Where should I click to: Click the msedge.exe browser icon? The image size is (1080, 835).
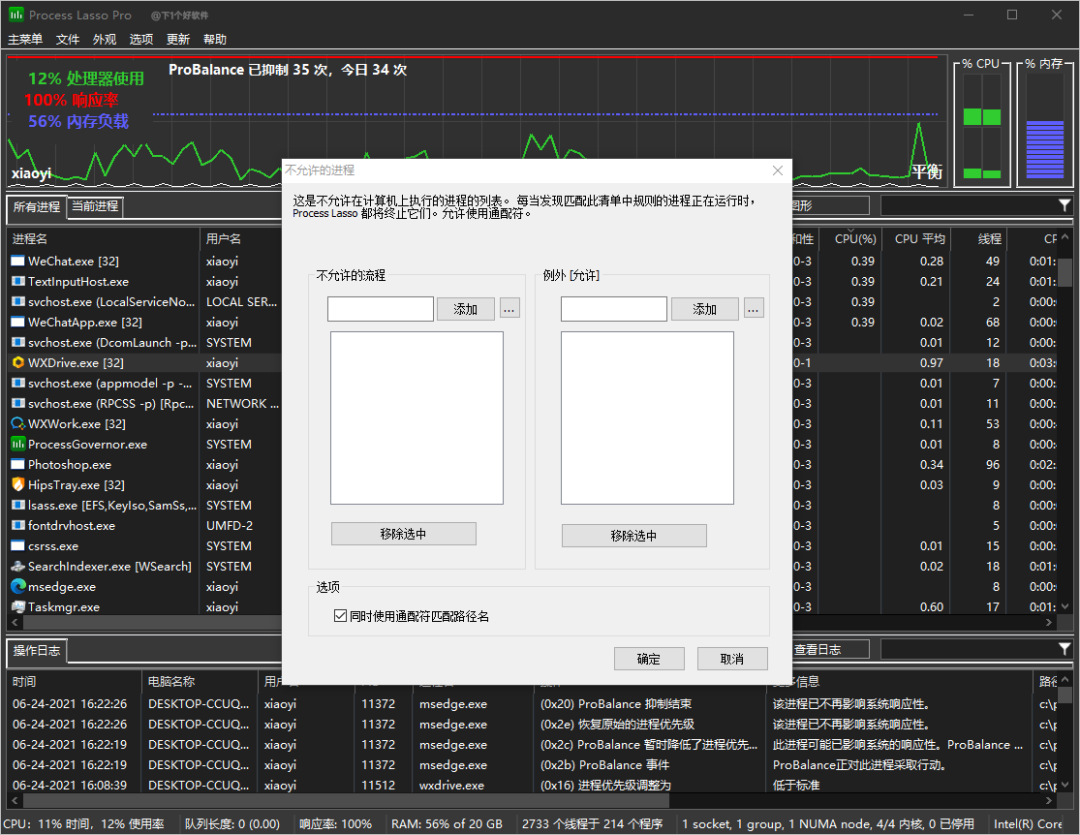pyautogui.click(x=18, y=587)
